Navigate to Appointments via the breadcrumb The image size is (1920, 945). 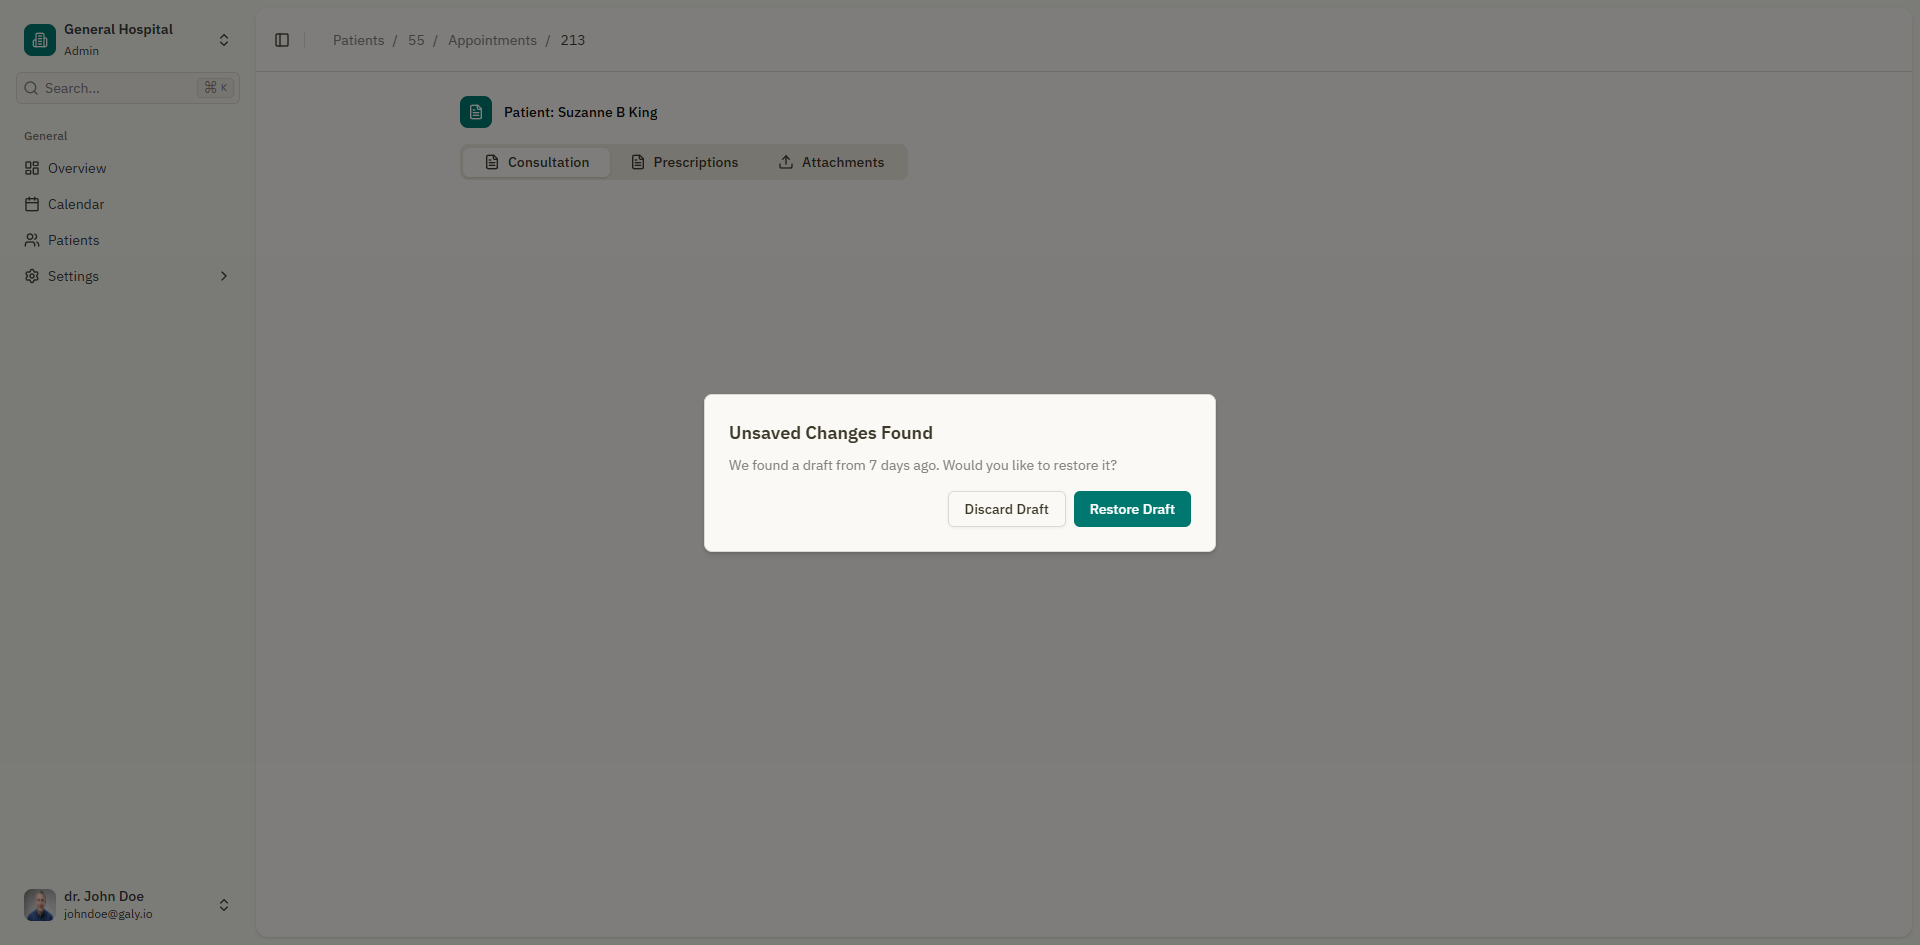[491, 40]
